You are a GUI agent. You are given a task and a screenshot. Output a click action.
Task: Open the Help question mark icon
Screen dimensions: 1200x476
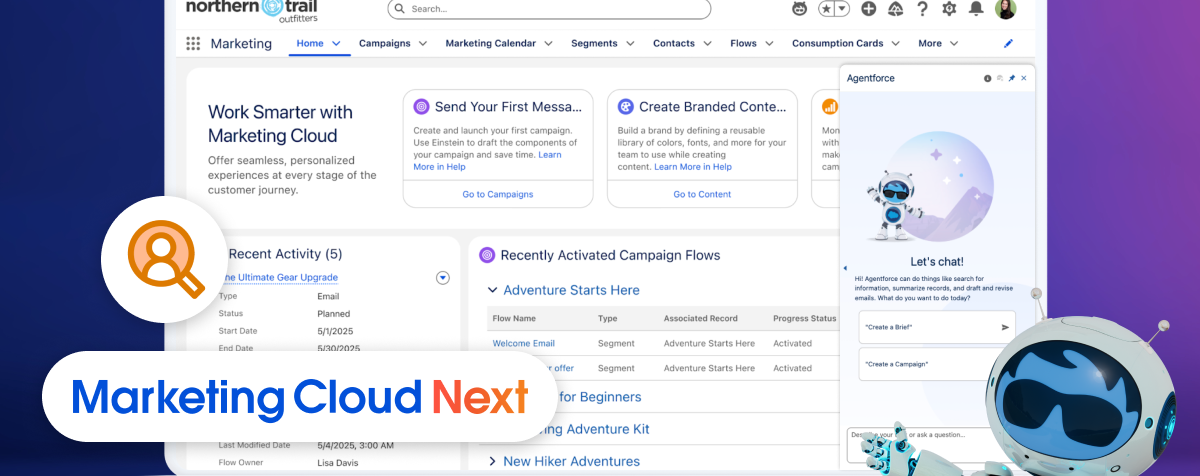(x=922, y=9)
